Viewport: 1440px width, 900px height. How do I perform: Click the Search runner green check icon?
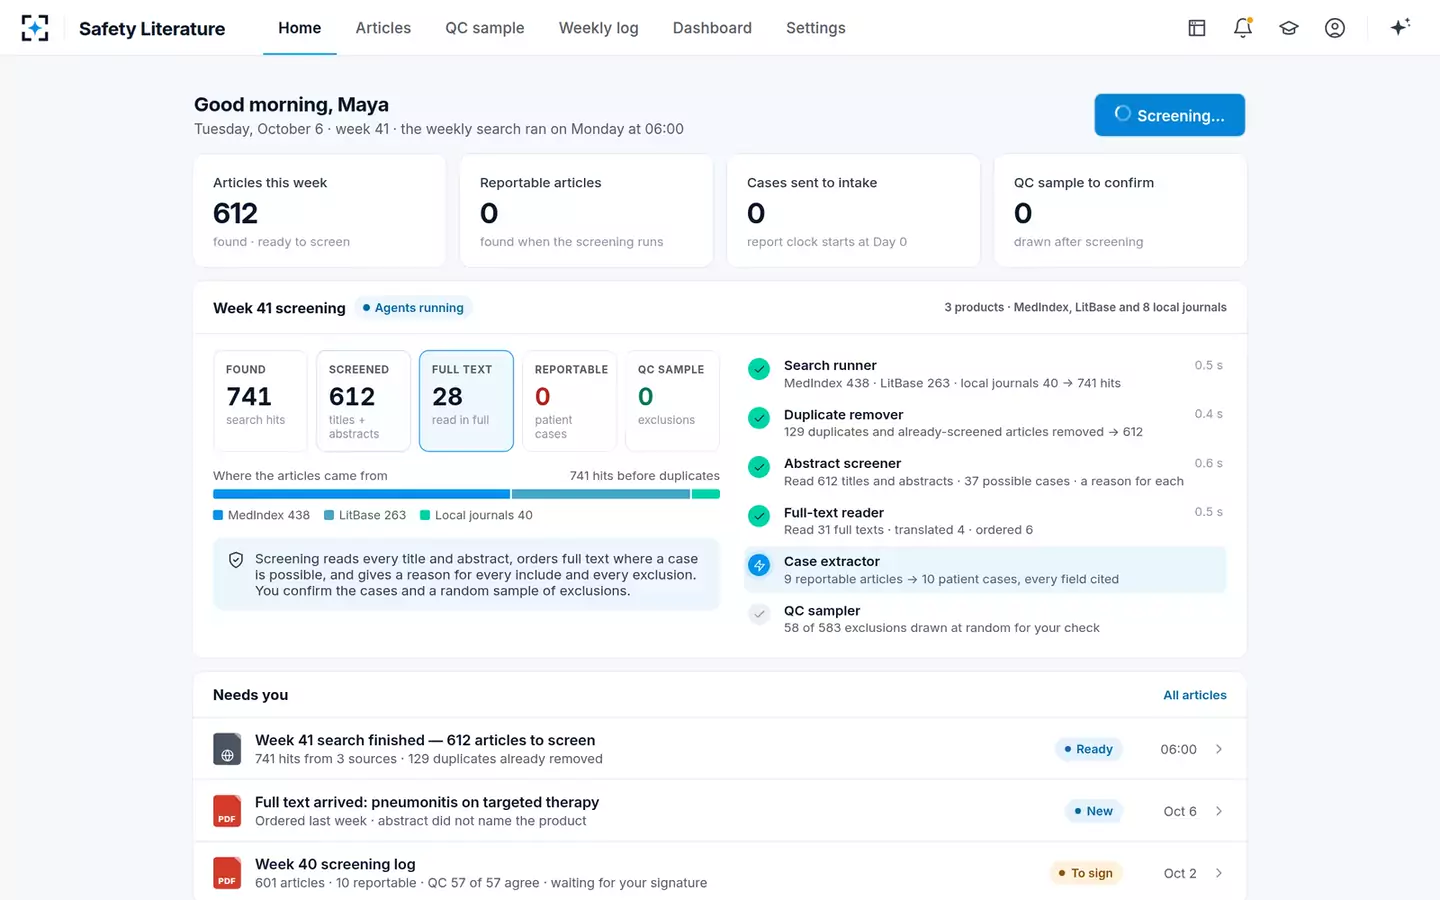coord(759,369)
